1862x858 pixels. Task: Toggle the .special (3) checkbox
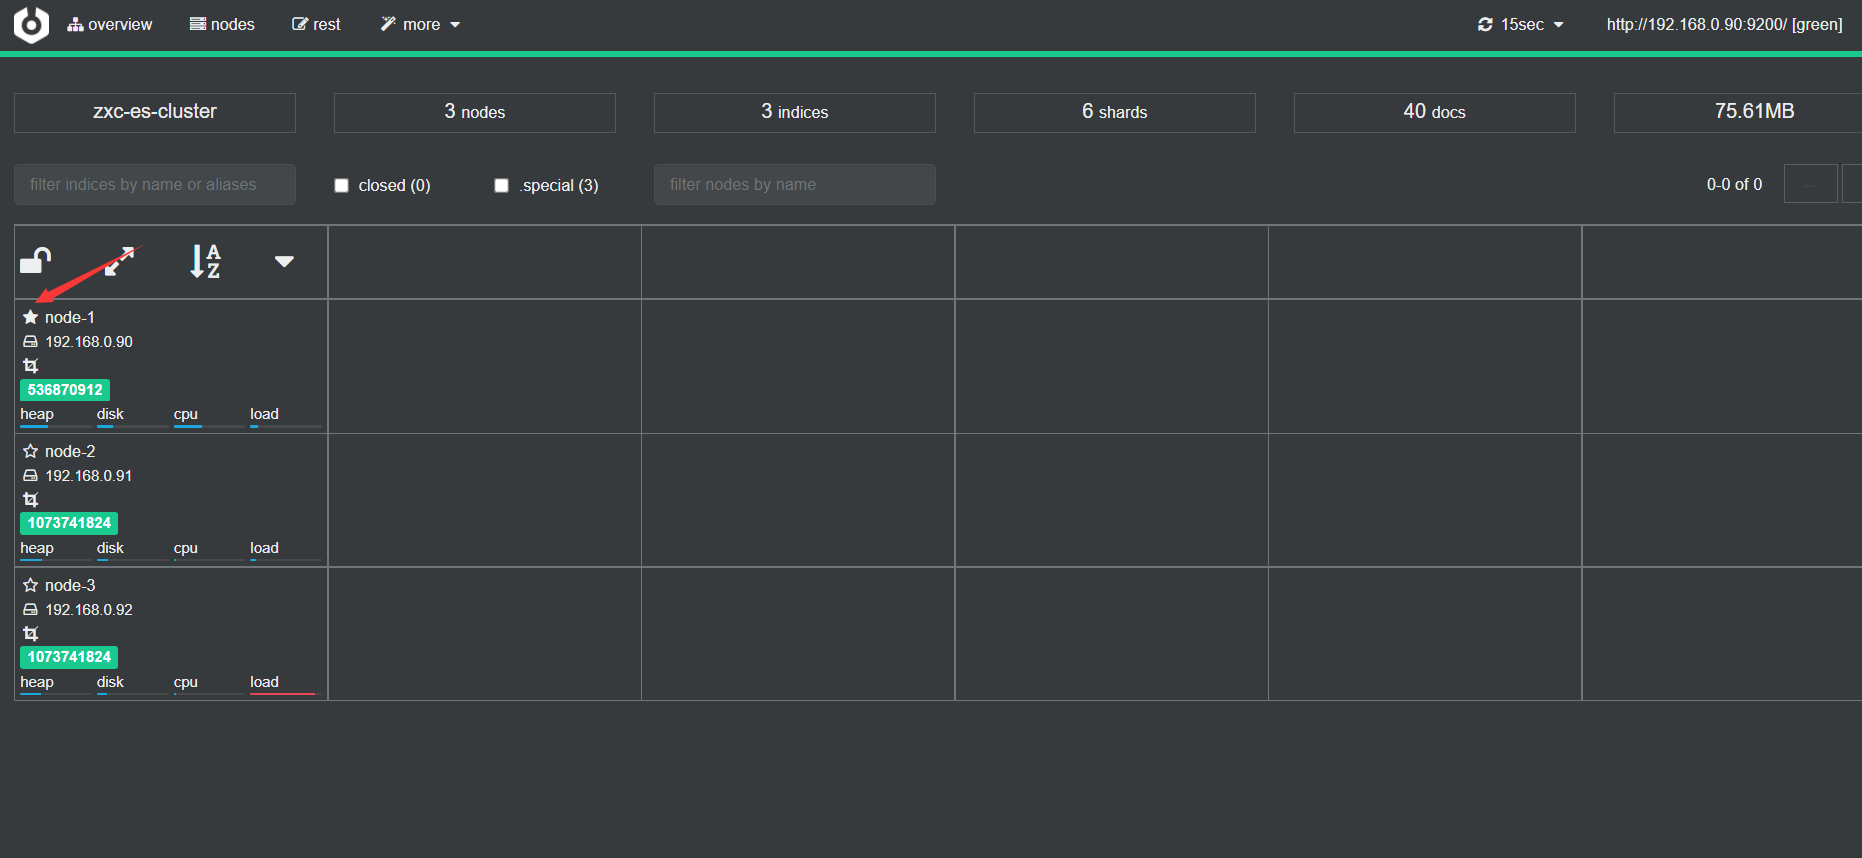pyautogui.click(x=501, y=185)
